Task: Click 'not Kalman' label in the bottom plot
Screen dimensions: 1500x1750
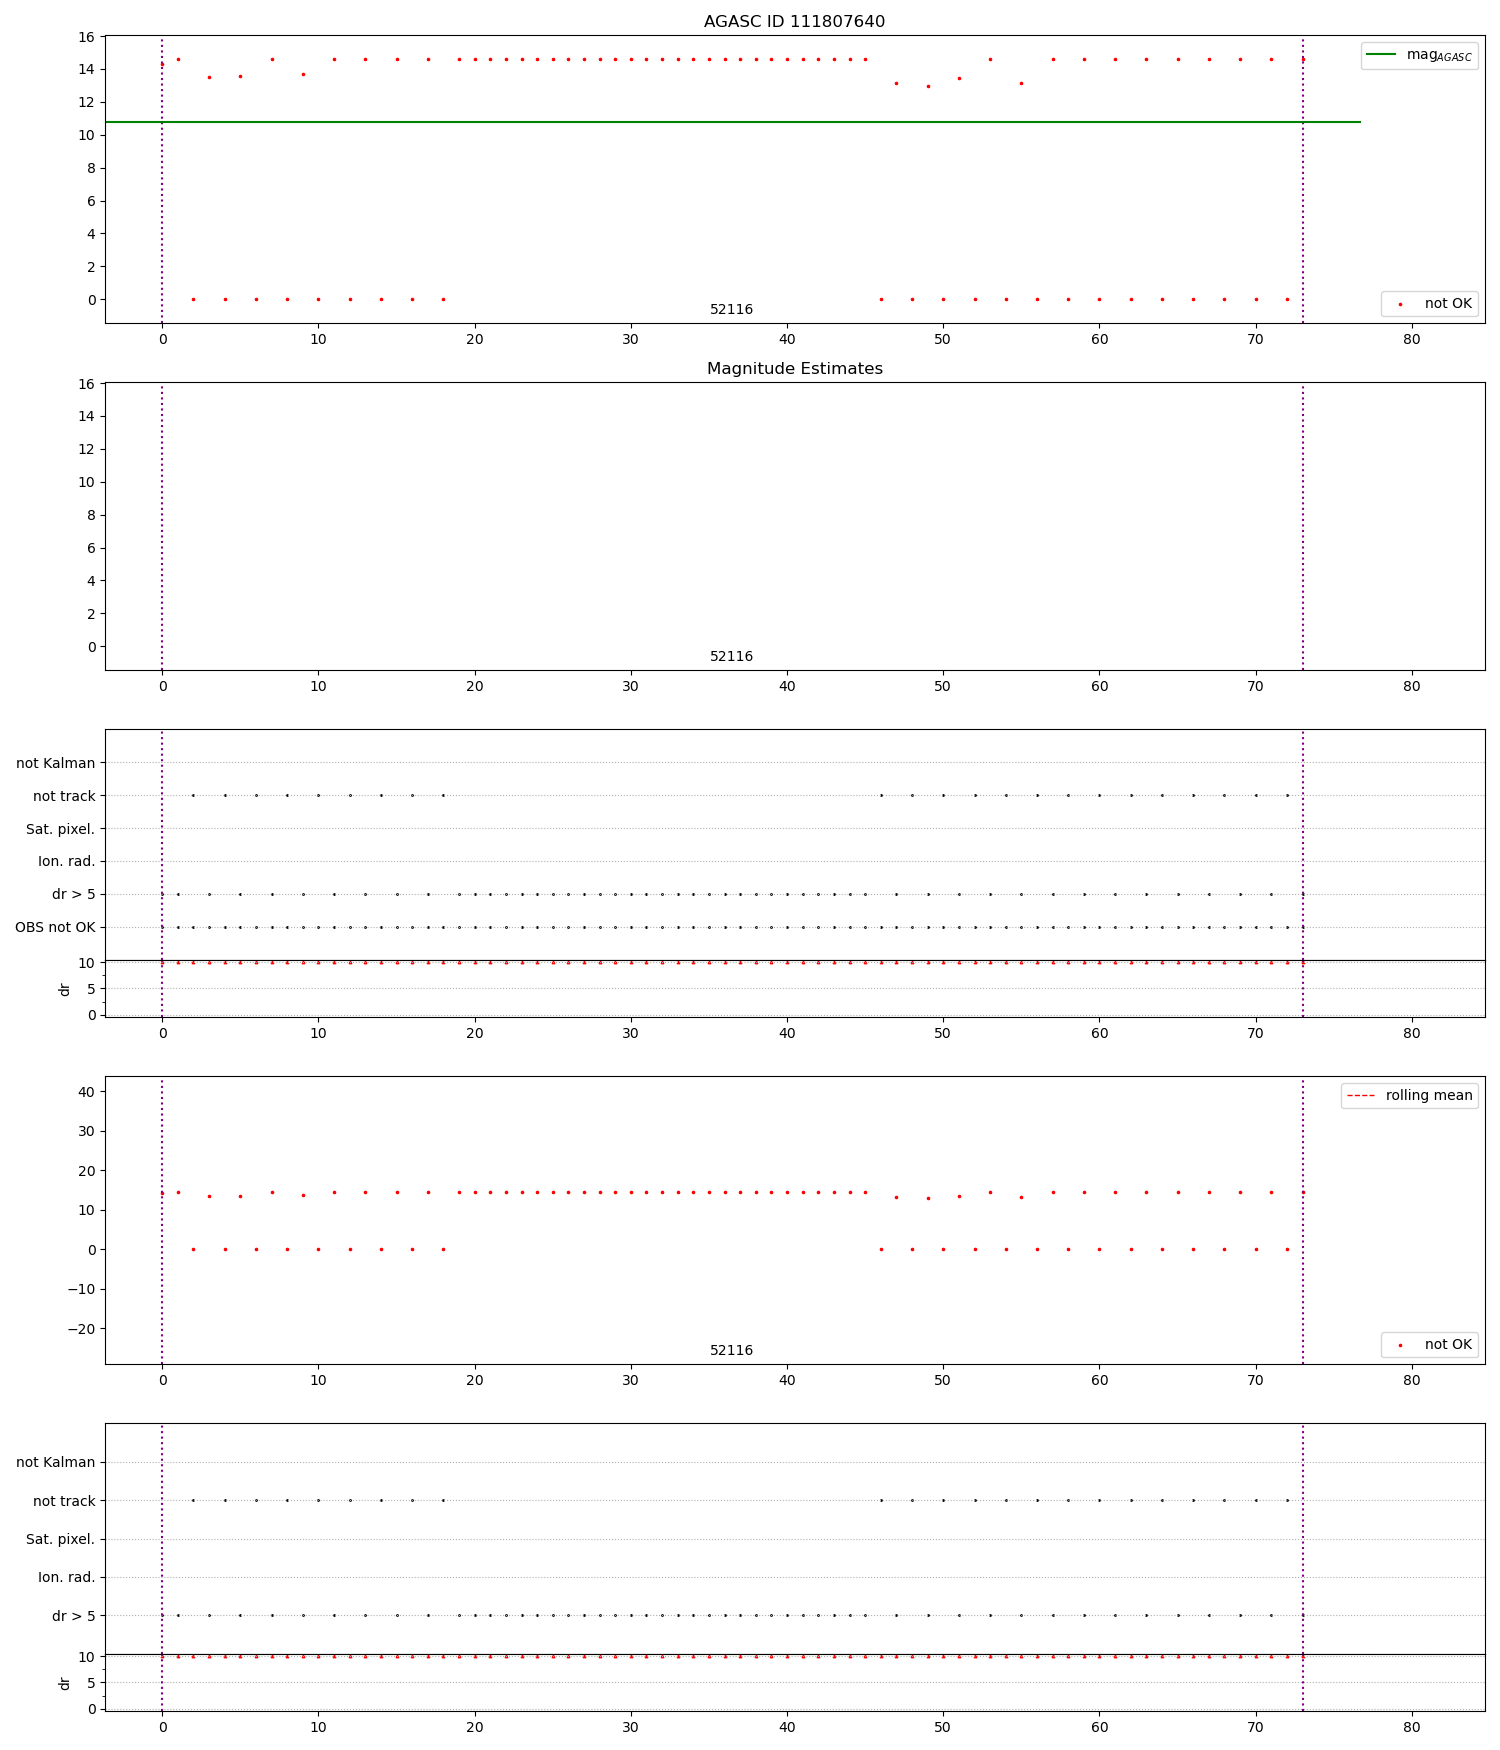Action: [56, 1462]
